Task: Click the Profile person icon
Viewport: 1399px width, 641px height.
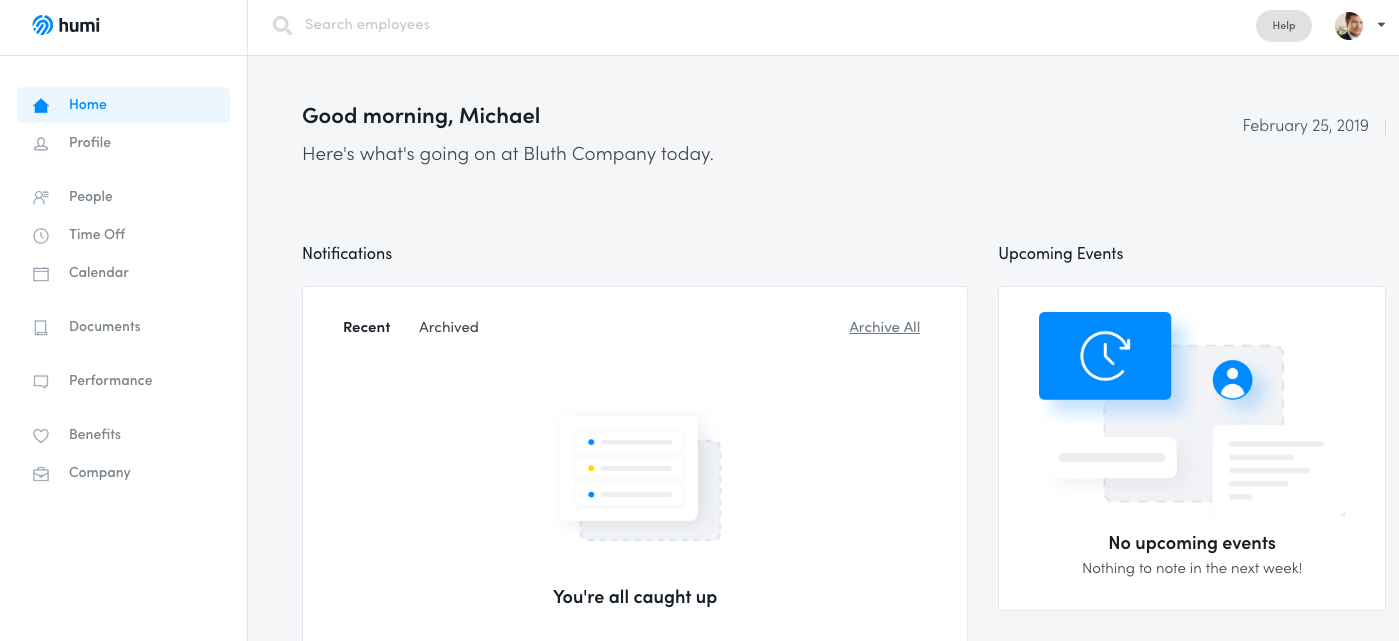Action: (x=41, y=143)
